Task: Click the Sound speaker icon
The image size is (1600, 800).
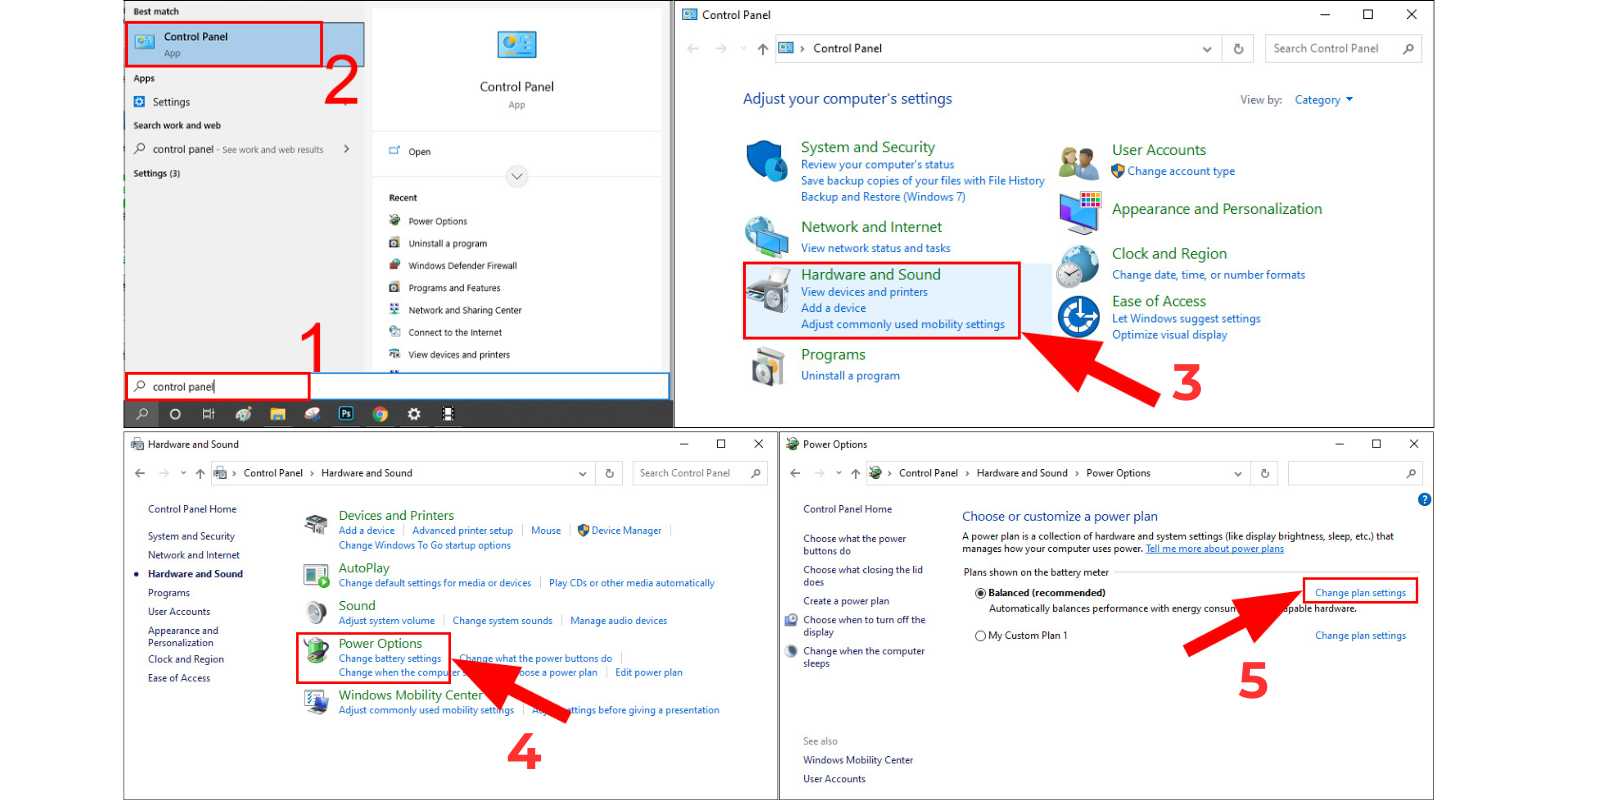Action: point(316,612)
